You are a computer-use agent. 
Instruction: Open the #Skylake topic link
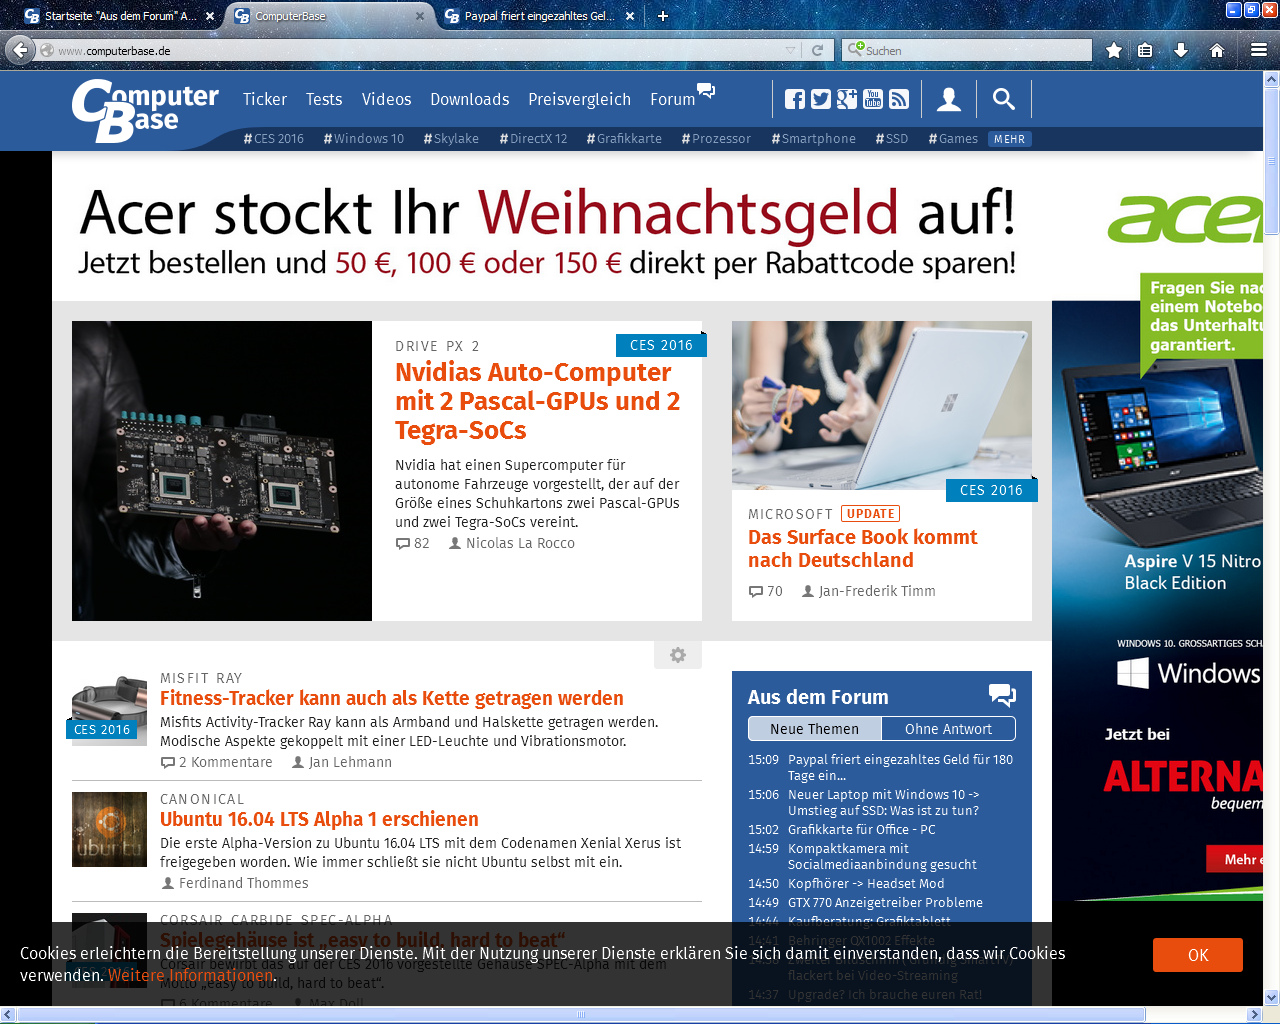(451, 139)
